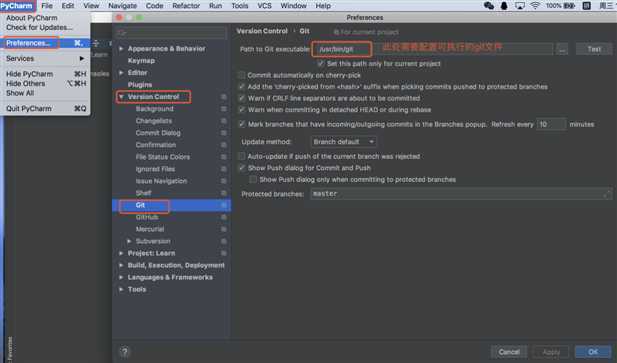This screenshot has height=363, width=617.
Task: Open the Update method dropdown
Action: pos(343,142)
